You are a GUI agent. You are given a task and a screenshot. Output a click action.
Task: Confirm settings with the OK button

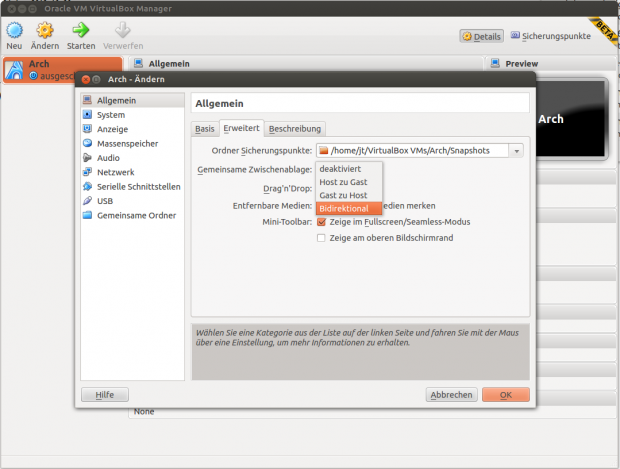coord(505,395)
